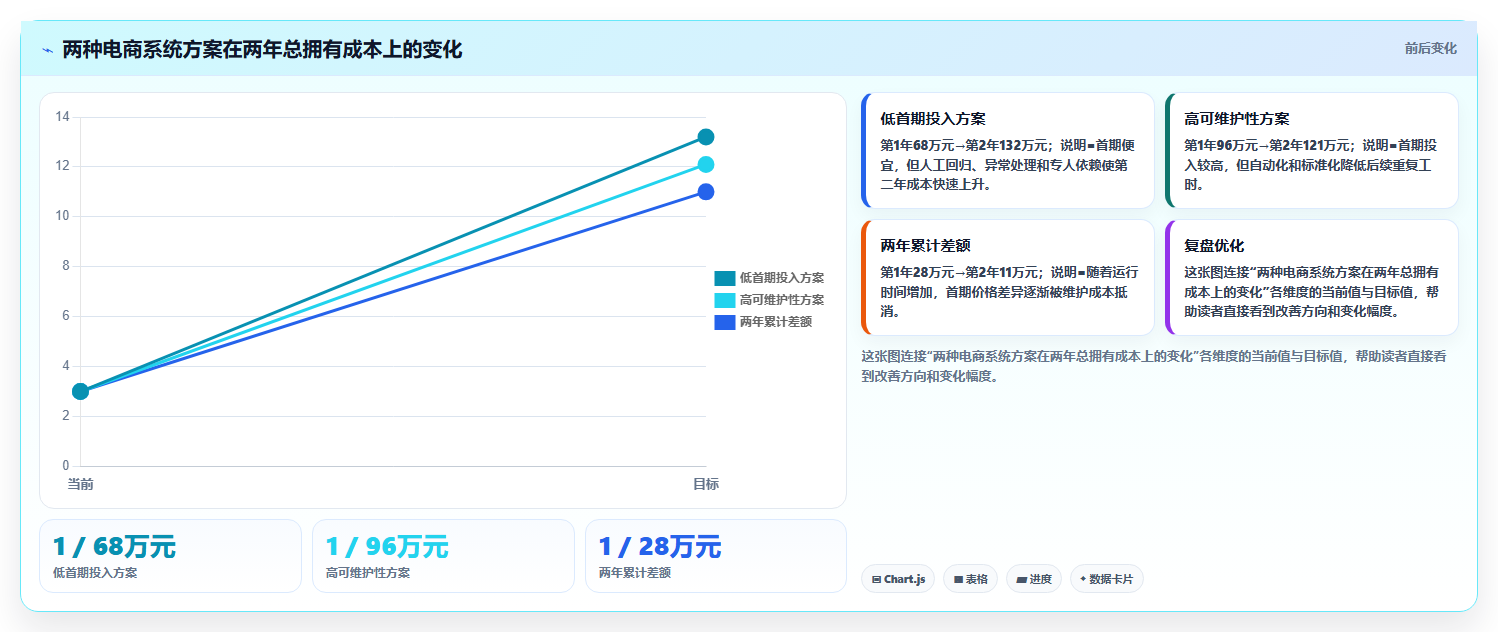Screen dimensions: 1498x632
Task: Click the 低首期投入方案 legend label
Action: [x=782, y=278]
